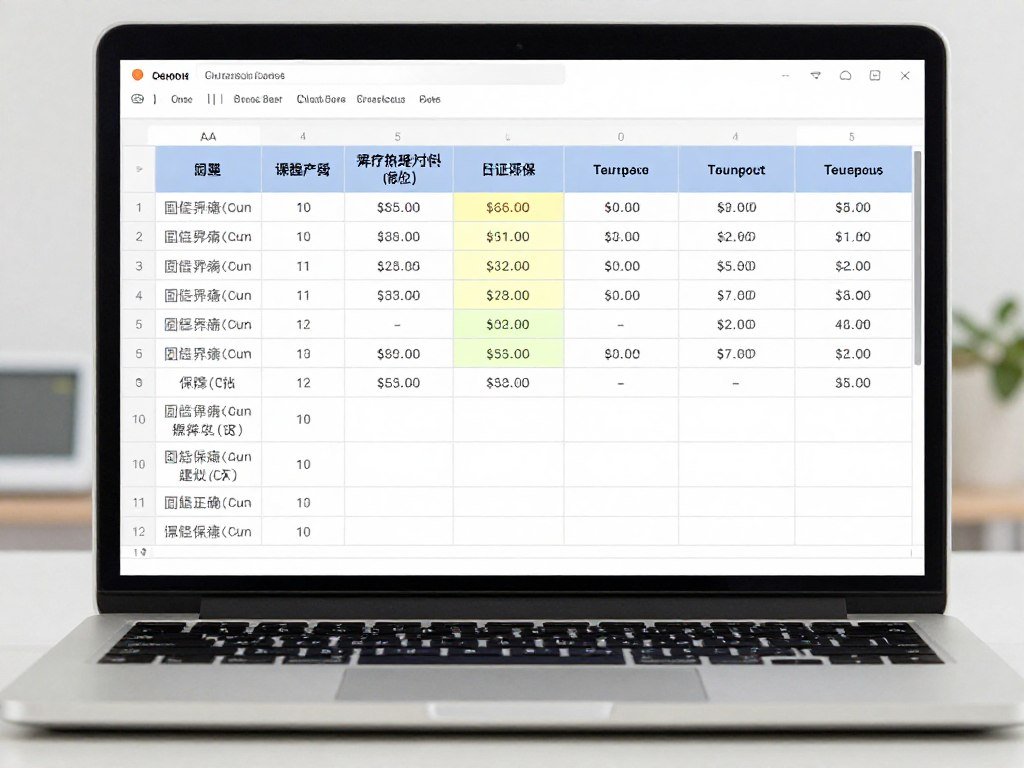Viewport: 1024px width, 768px height.
Task: Click the cell showing $38.00 in row 2
Action: point(398,236)
